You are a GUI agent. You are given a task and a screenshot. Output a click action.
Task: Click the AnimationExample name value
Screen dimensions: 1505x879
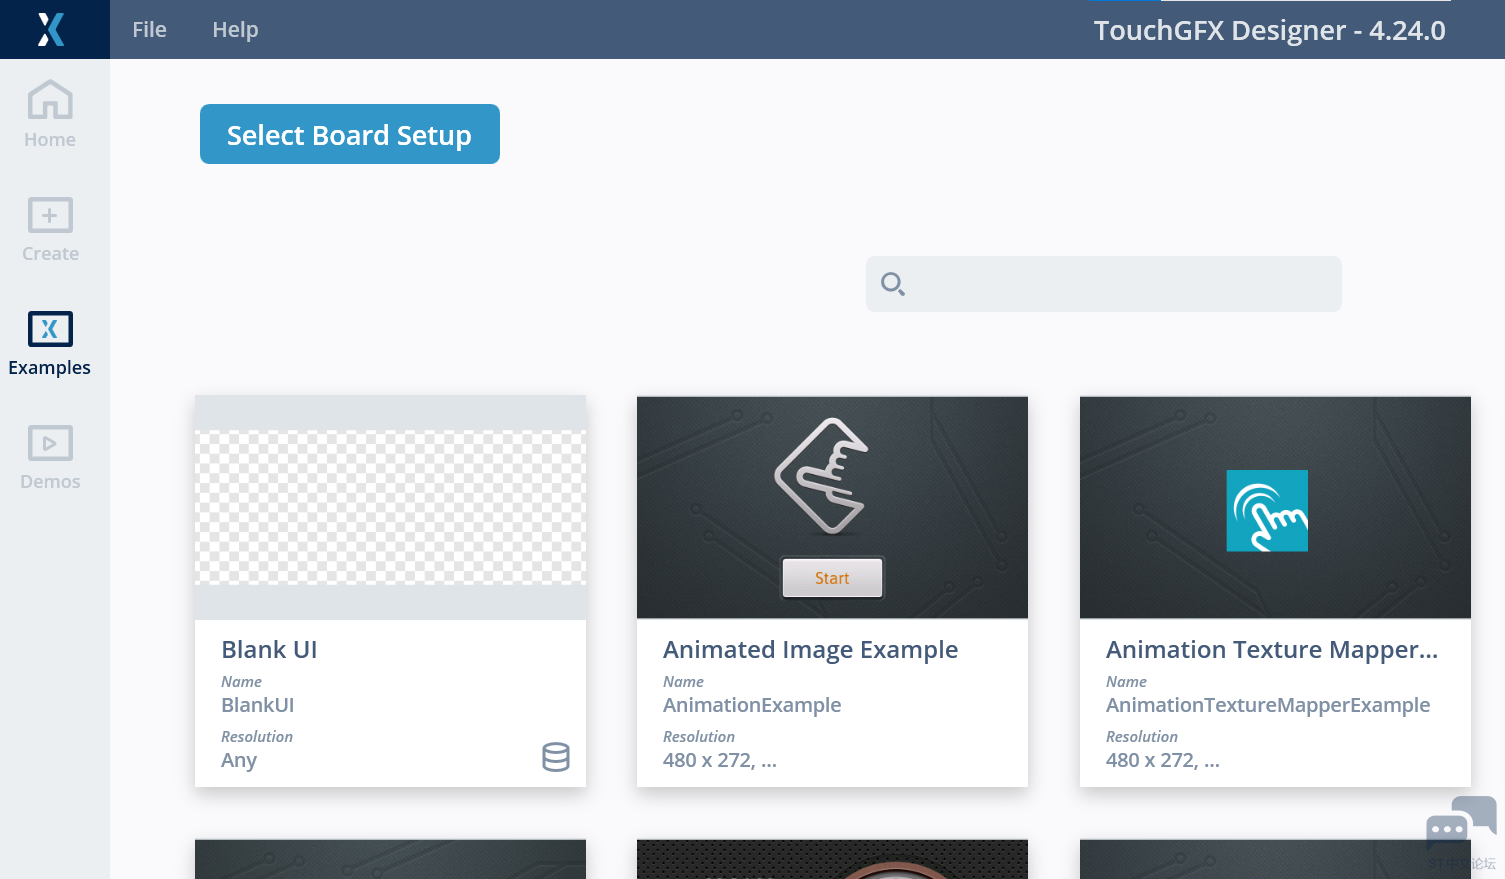752,705
